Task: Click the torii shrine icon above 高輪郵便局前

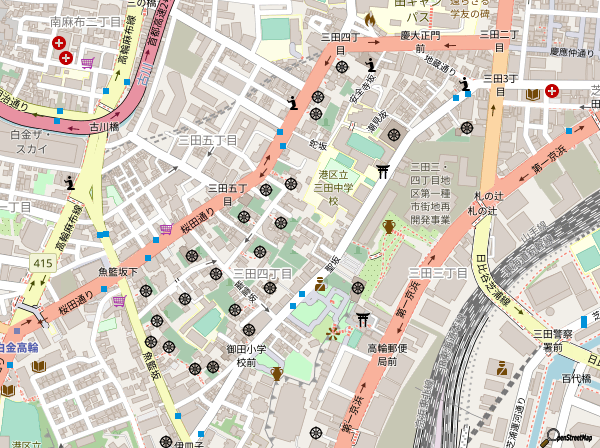Action: (361, 319)
